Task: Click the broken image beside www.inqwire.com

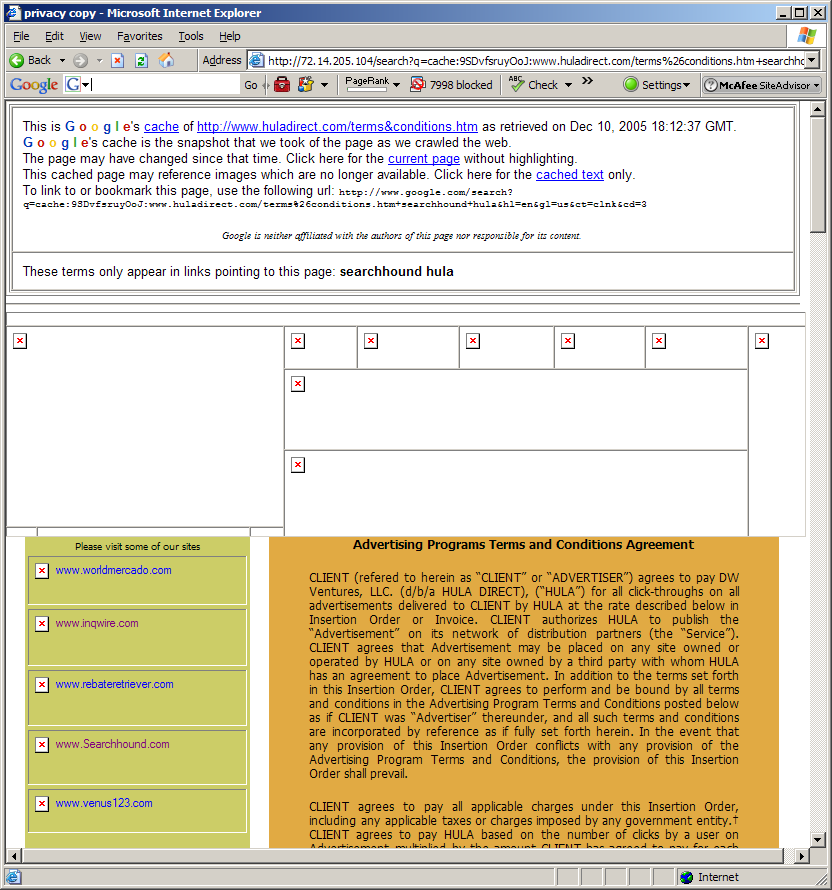Action: (42, 624)
